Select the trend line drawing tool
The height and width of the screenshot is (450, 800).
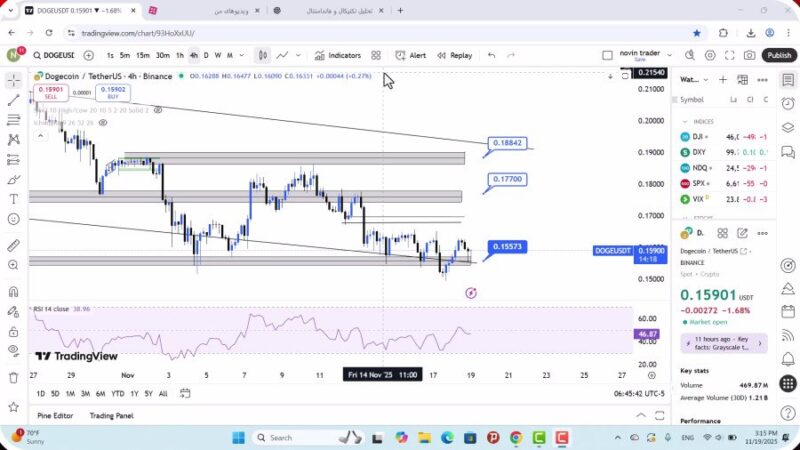click(14, 100)
